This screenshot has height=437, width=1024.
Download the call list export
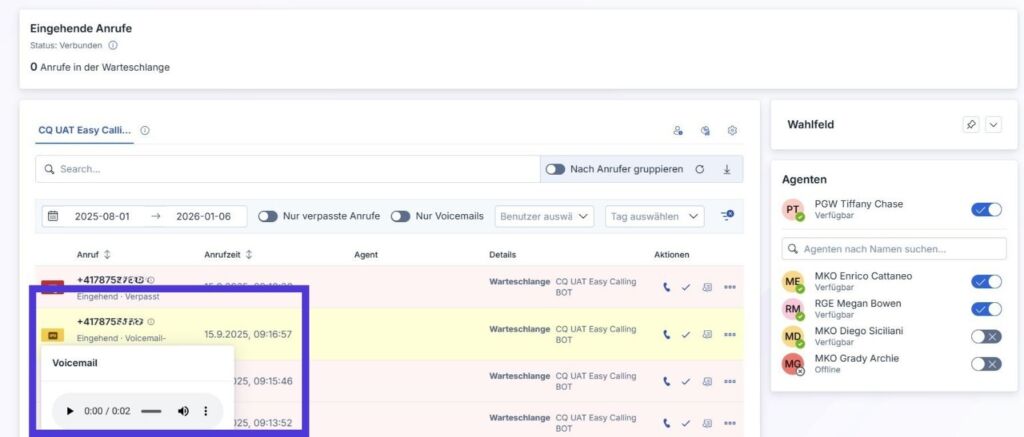(x=727, y=169)
